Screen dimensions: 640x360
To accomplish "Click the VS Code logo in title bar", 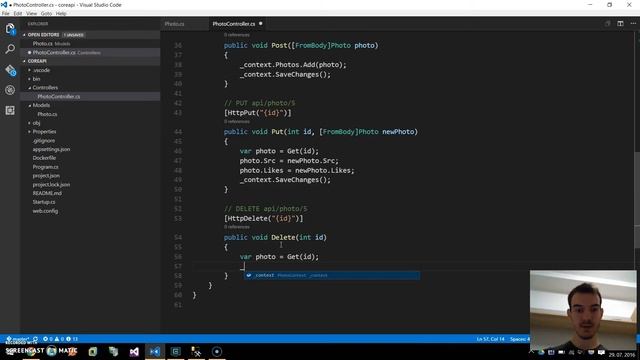I will pyautogui.click(x=4, y=5).
